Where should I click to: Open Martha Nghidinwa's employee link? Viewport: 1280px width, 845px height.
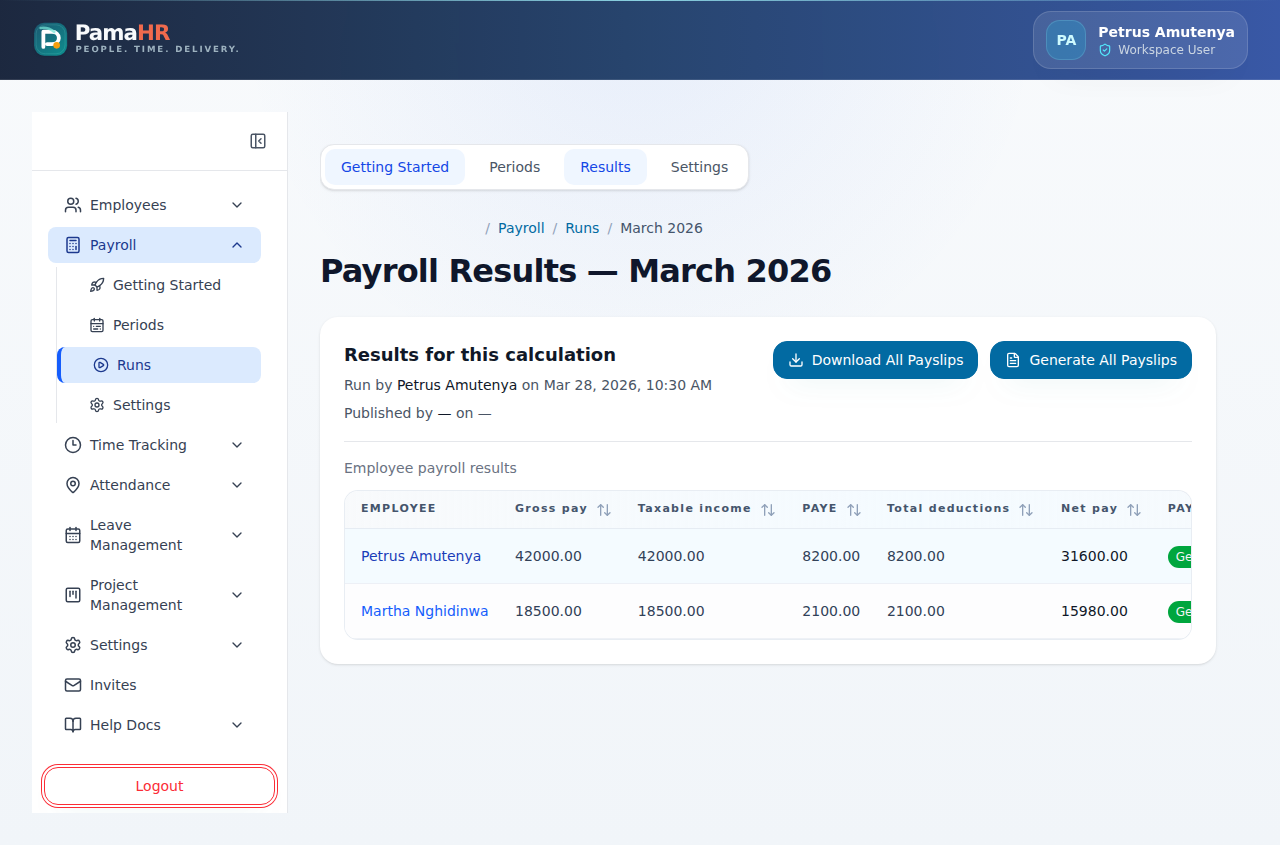click(425, 611)
